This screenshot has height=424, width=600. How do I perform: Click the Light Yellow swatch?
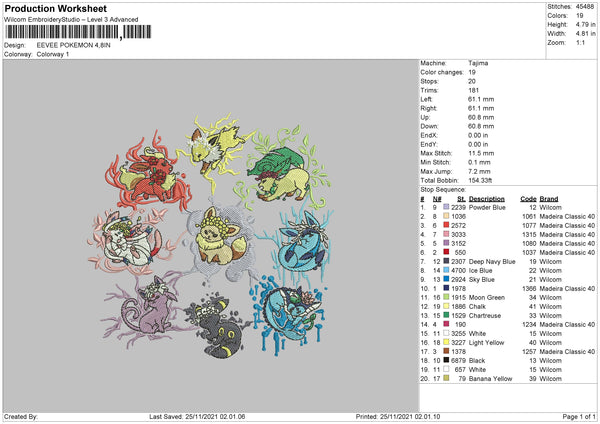[x=446, y=342]
